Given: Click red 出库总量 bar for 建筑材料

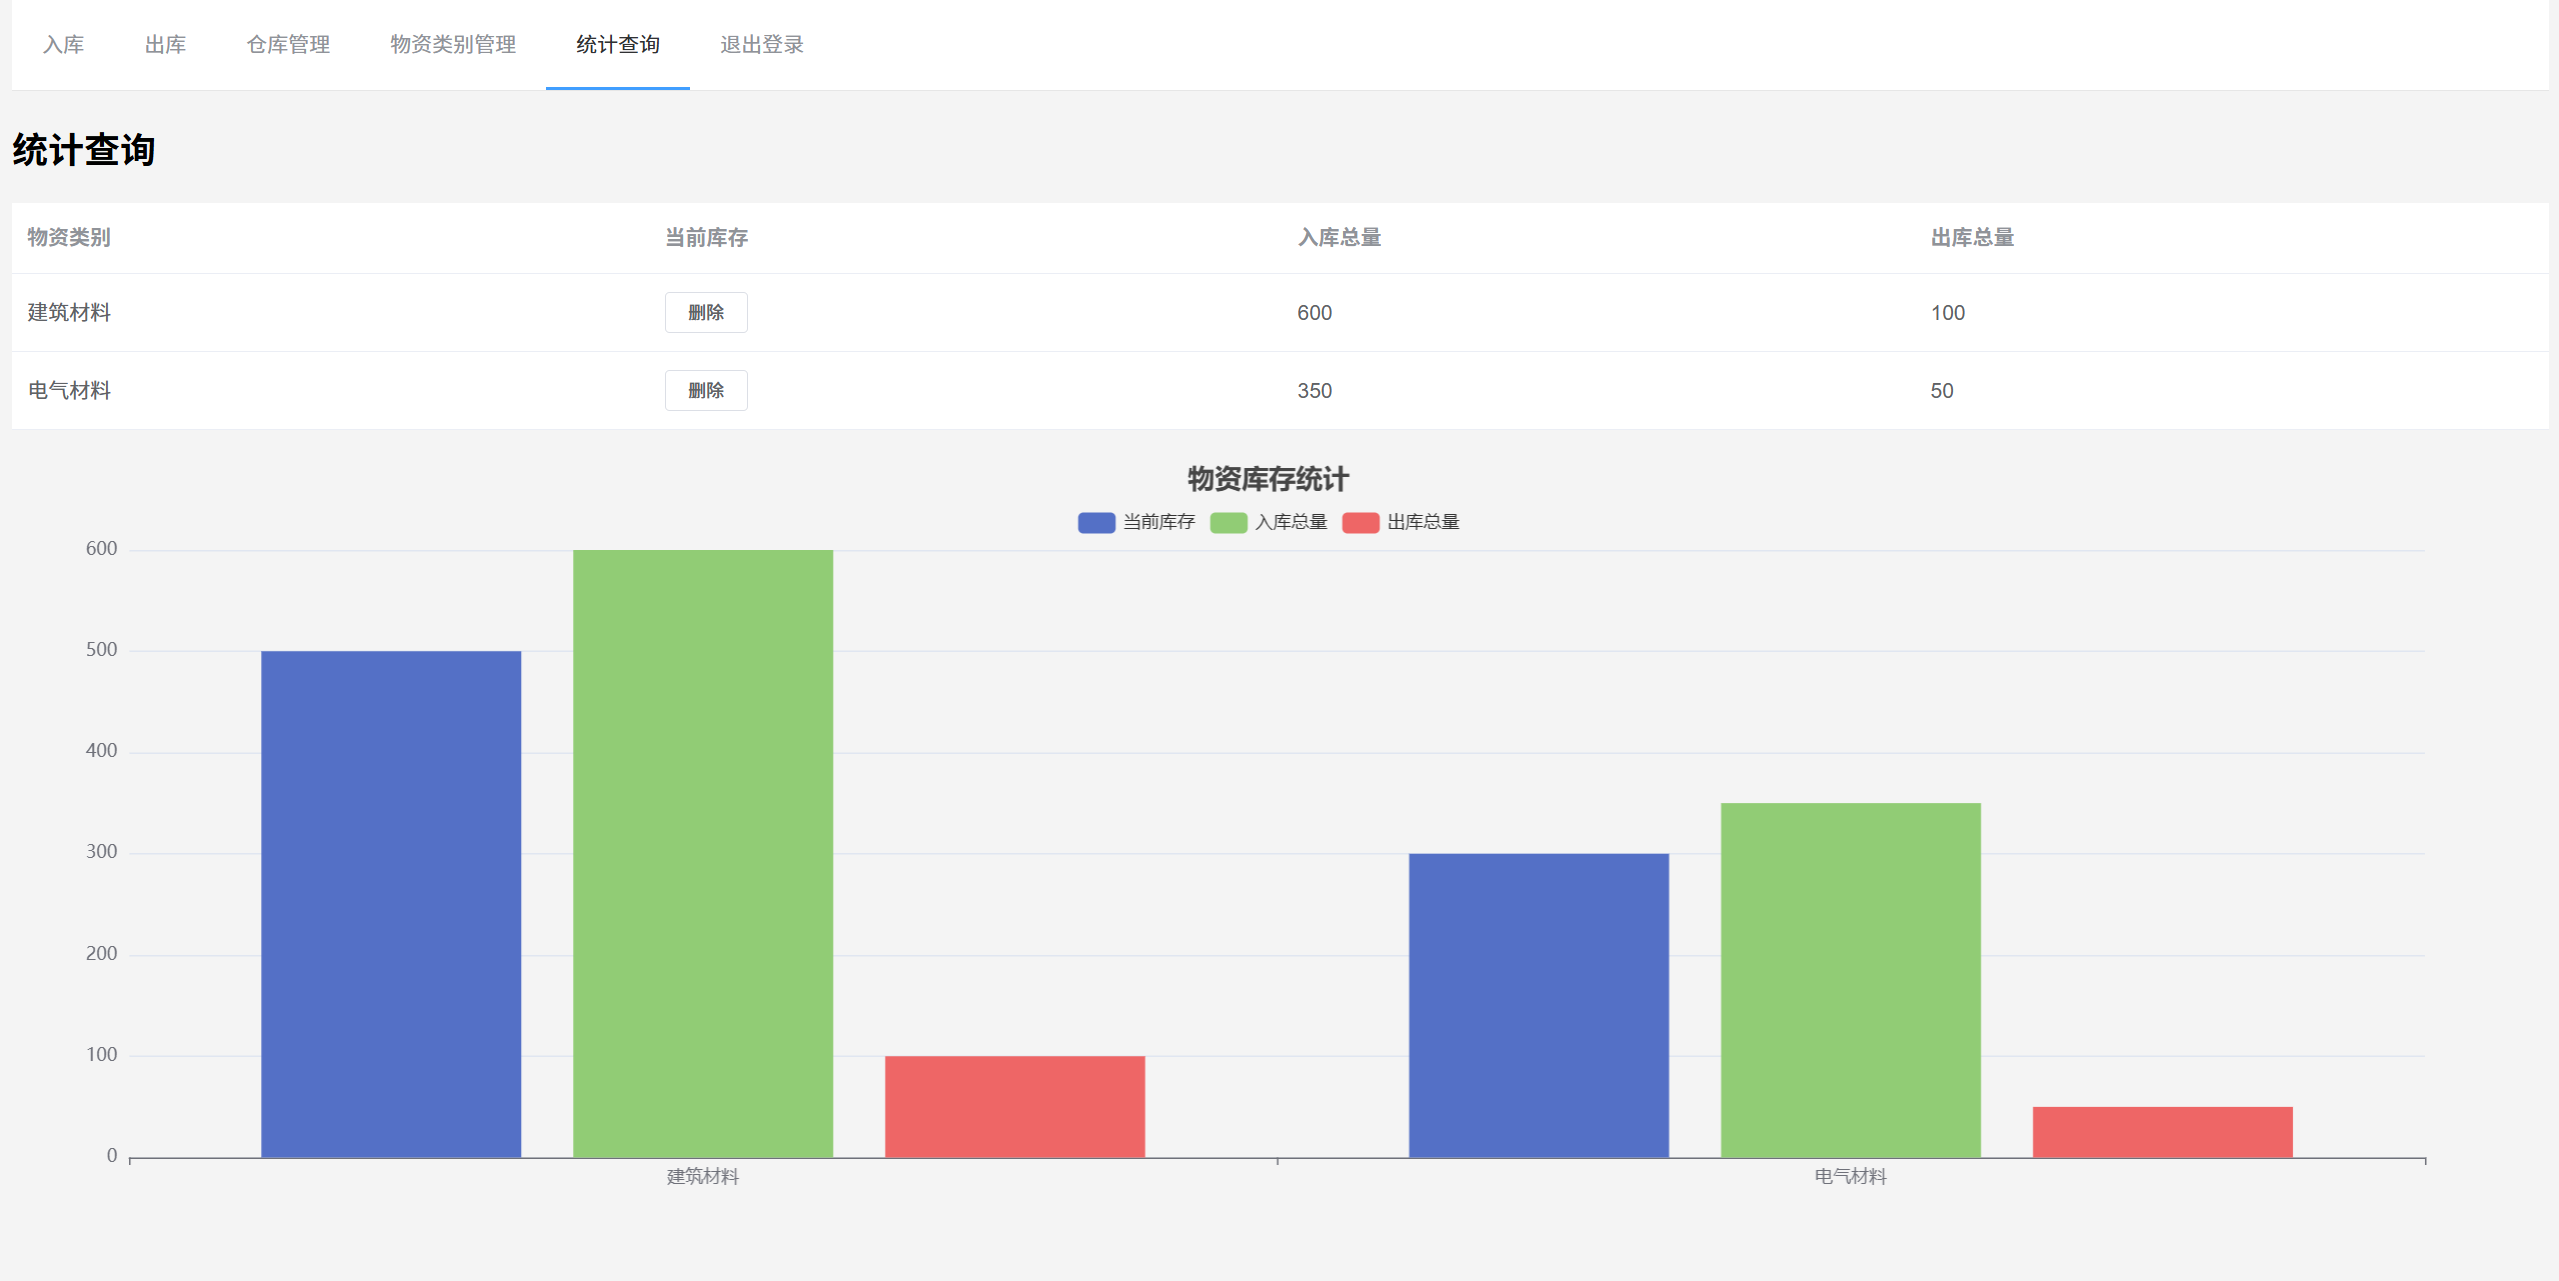Looking at the screenshot, I should tap(1014, 1106).
